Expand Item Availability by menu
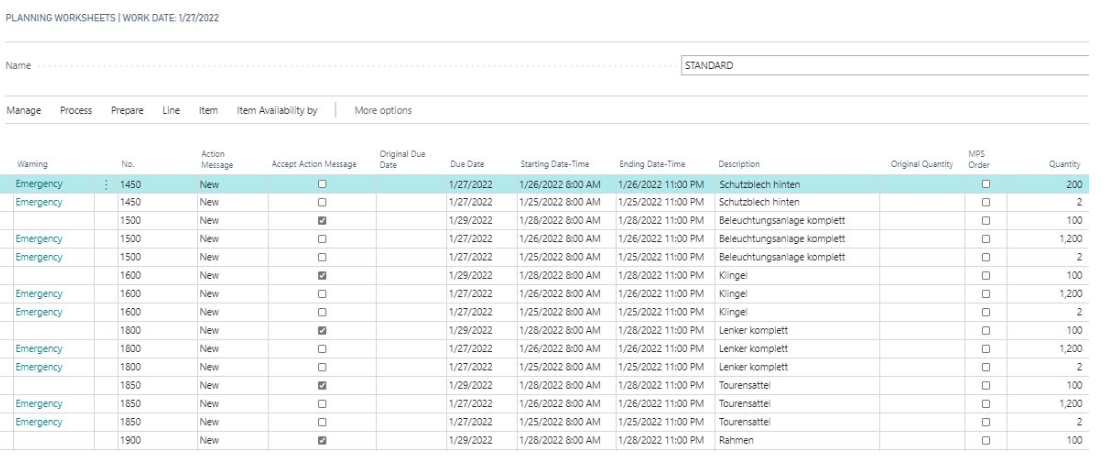The height and width of the screenshot is (472, 1109). [x=277, y=110]
